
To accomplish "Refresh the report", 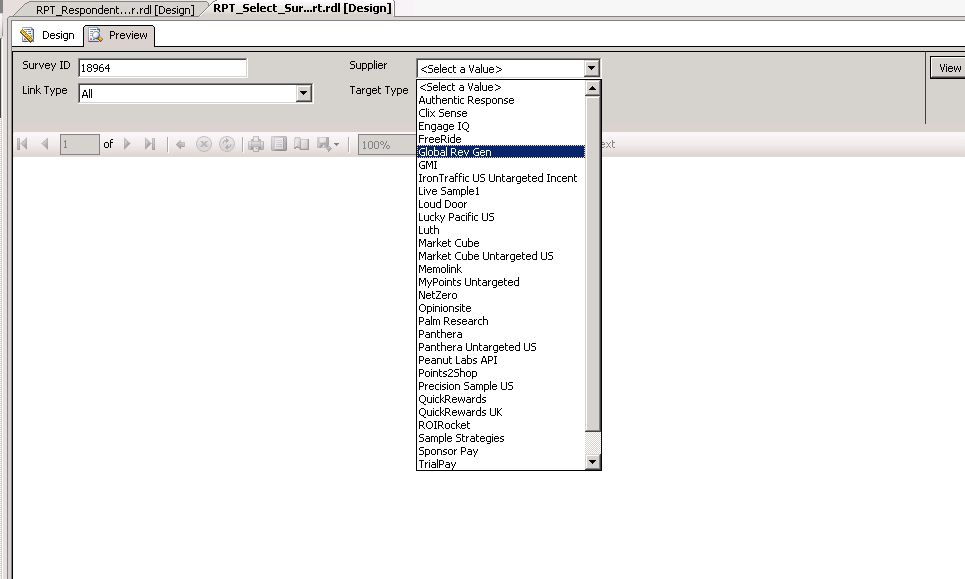I will (226, 144).
